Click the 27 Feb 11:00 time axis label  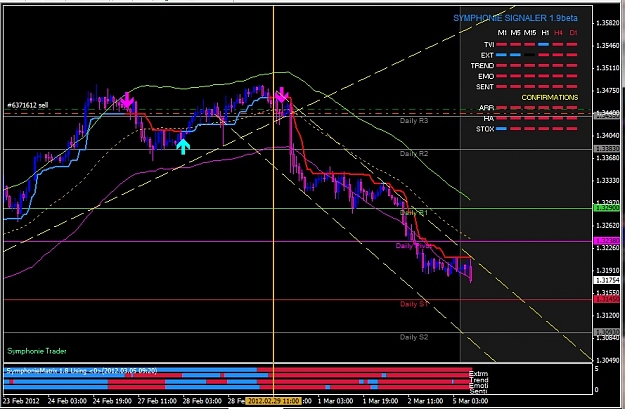point(157,401)
